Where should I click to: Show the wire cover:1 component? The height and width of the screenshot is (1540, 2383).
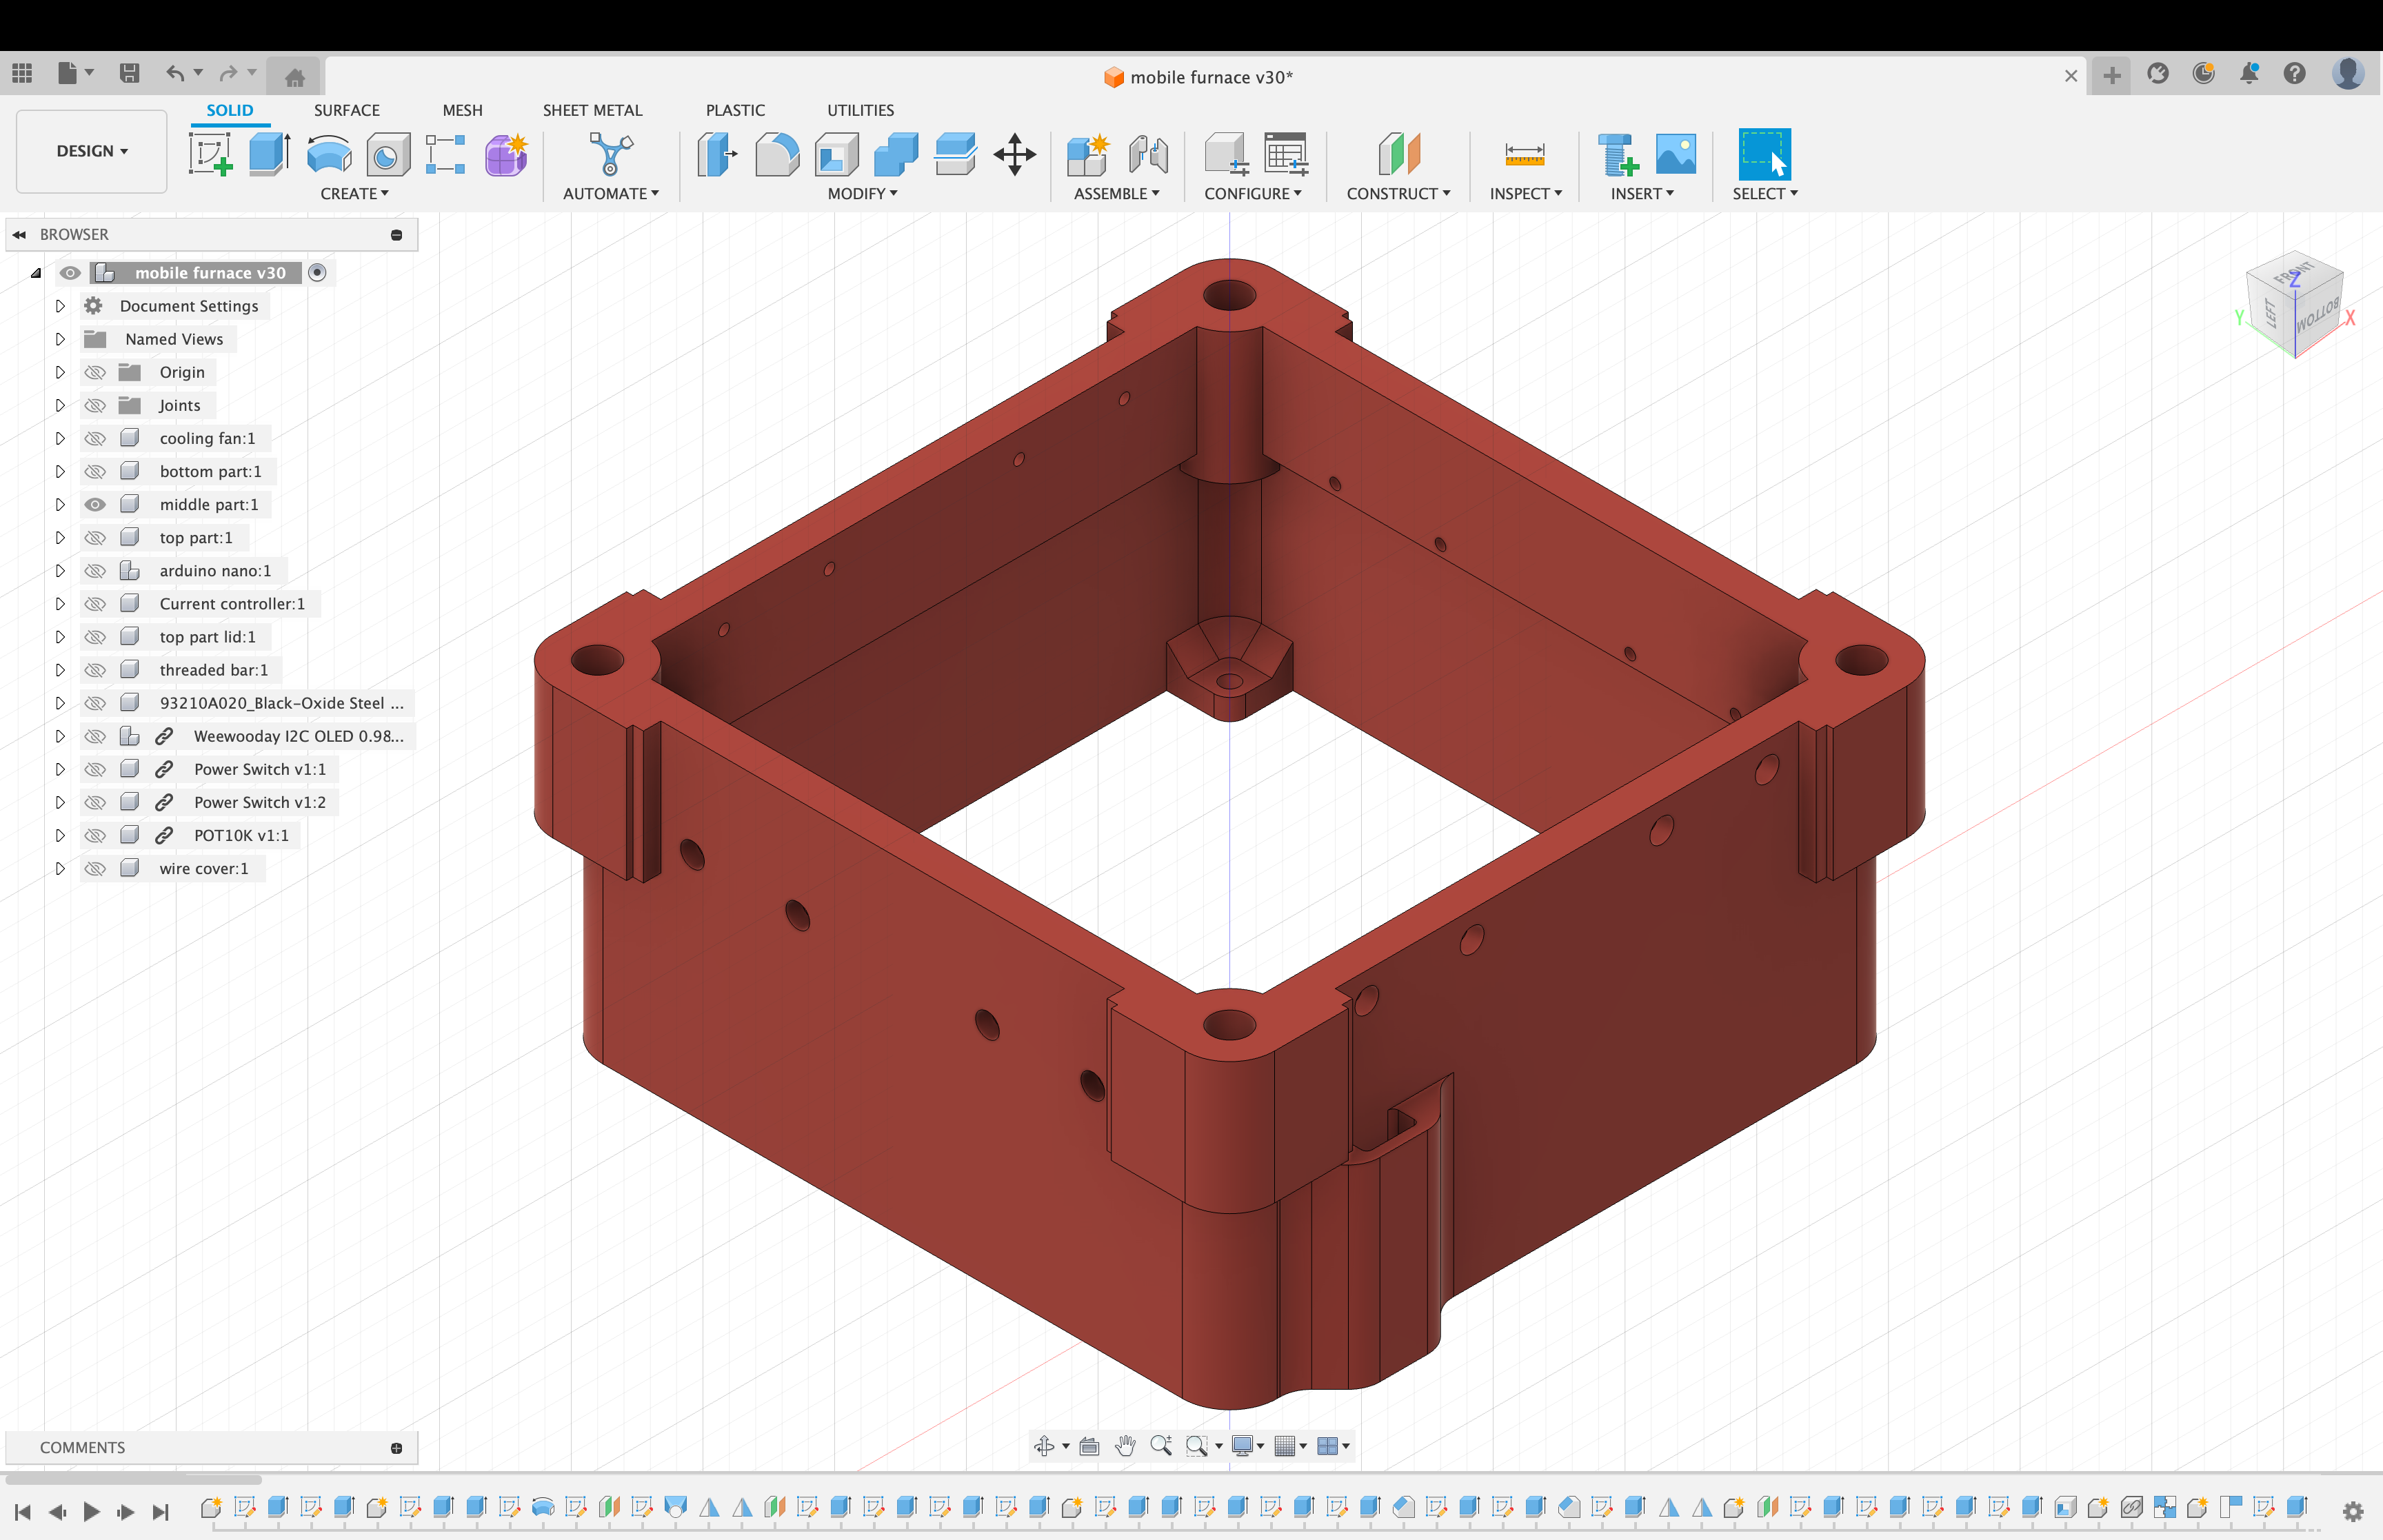[x=95, y=868]
